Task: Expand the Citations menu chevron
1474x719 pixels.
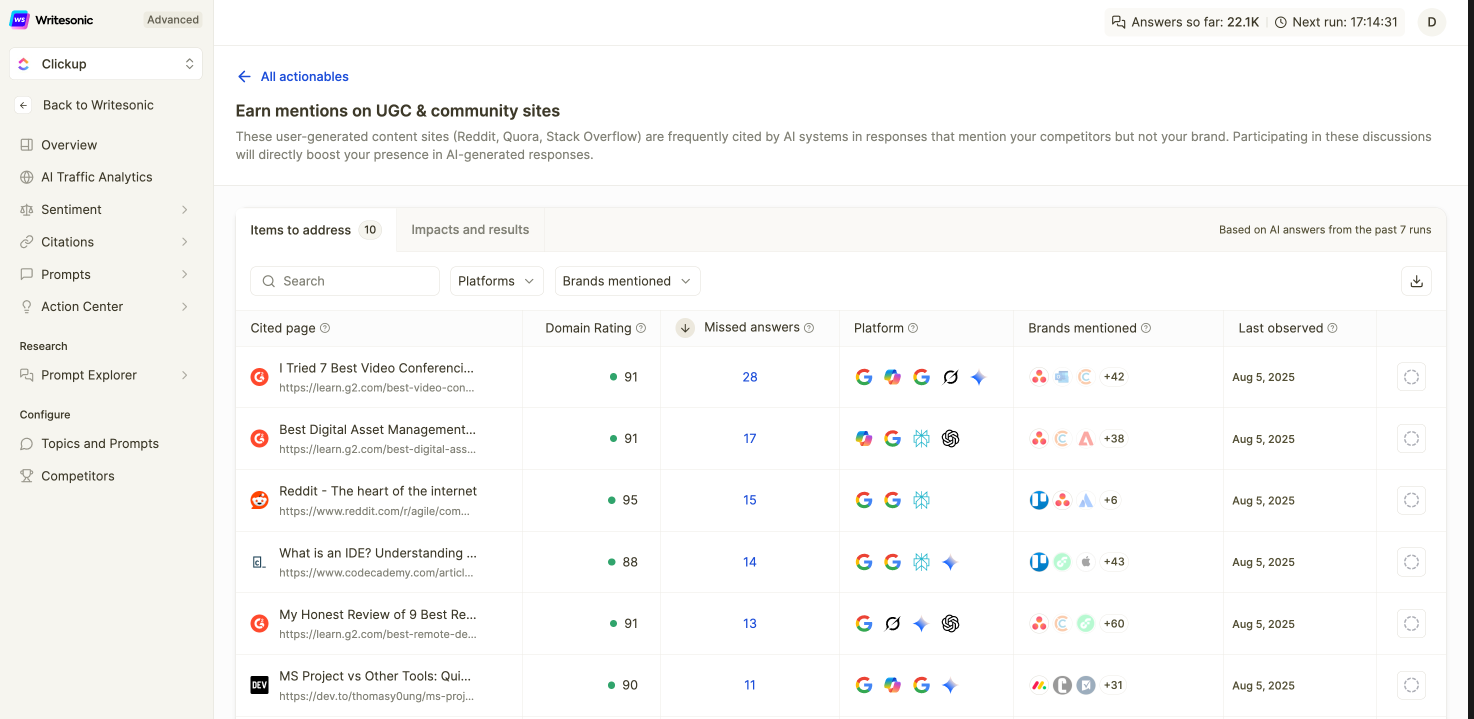Action: (185, 242)
